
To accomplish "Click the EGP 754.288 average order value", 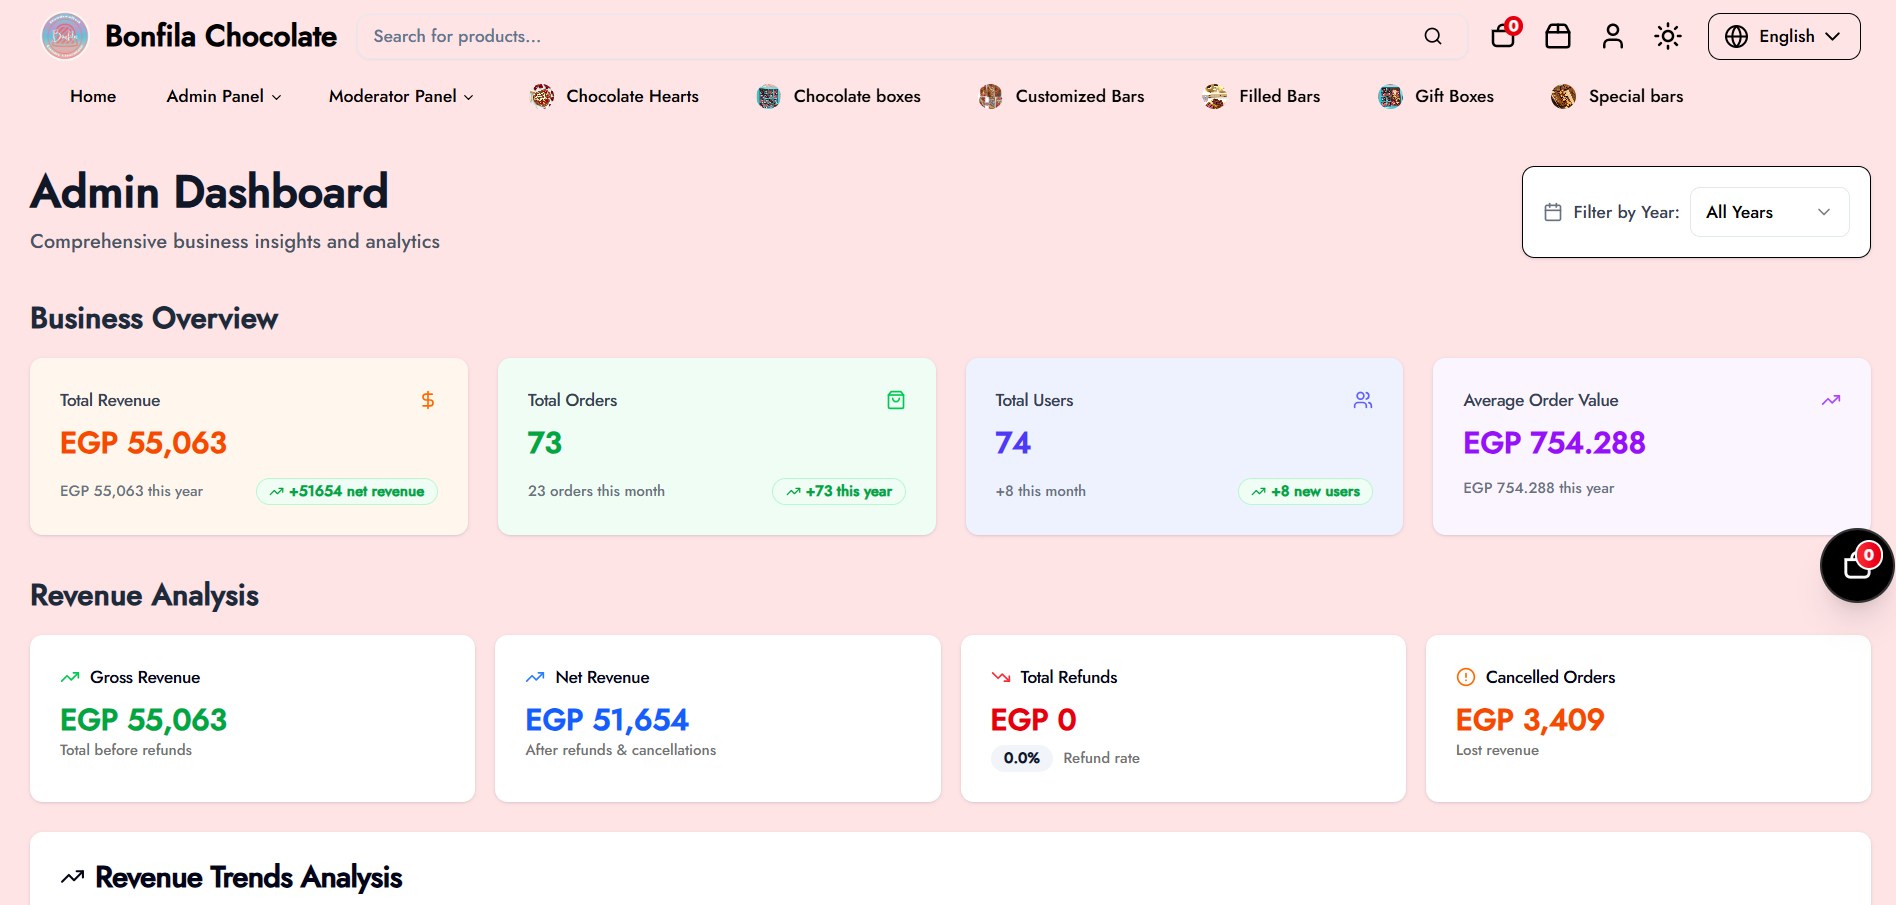I will click(1554, 443).
